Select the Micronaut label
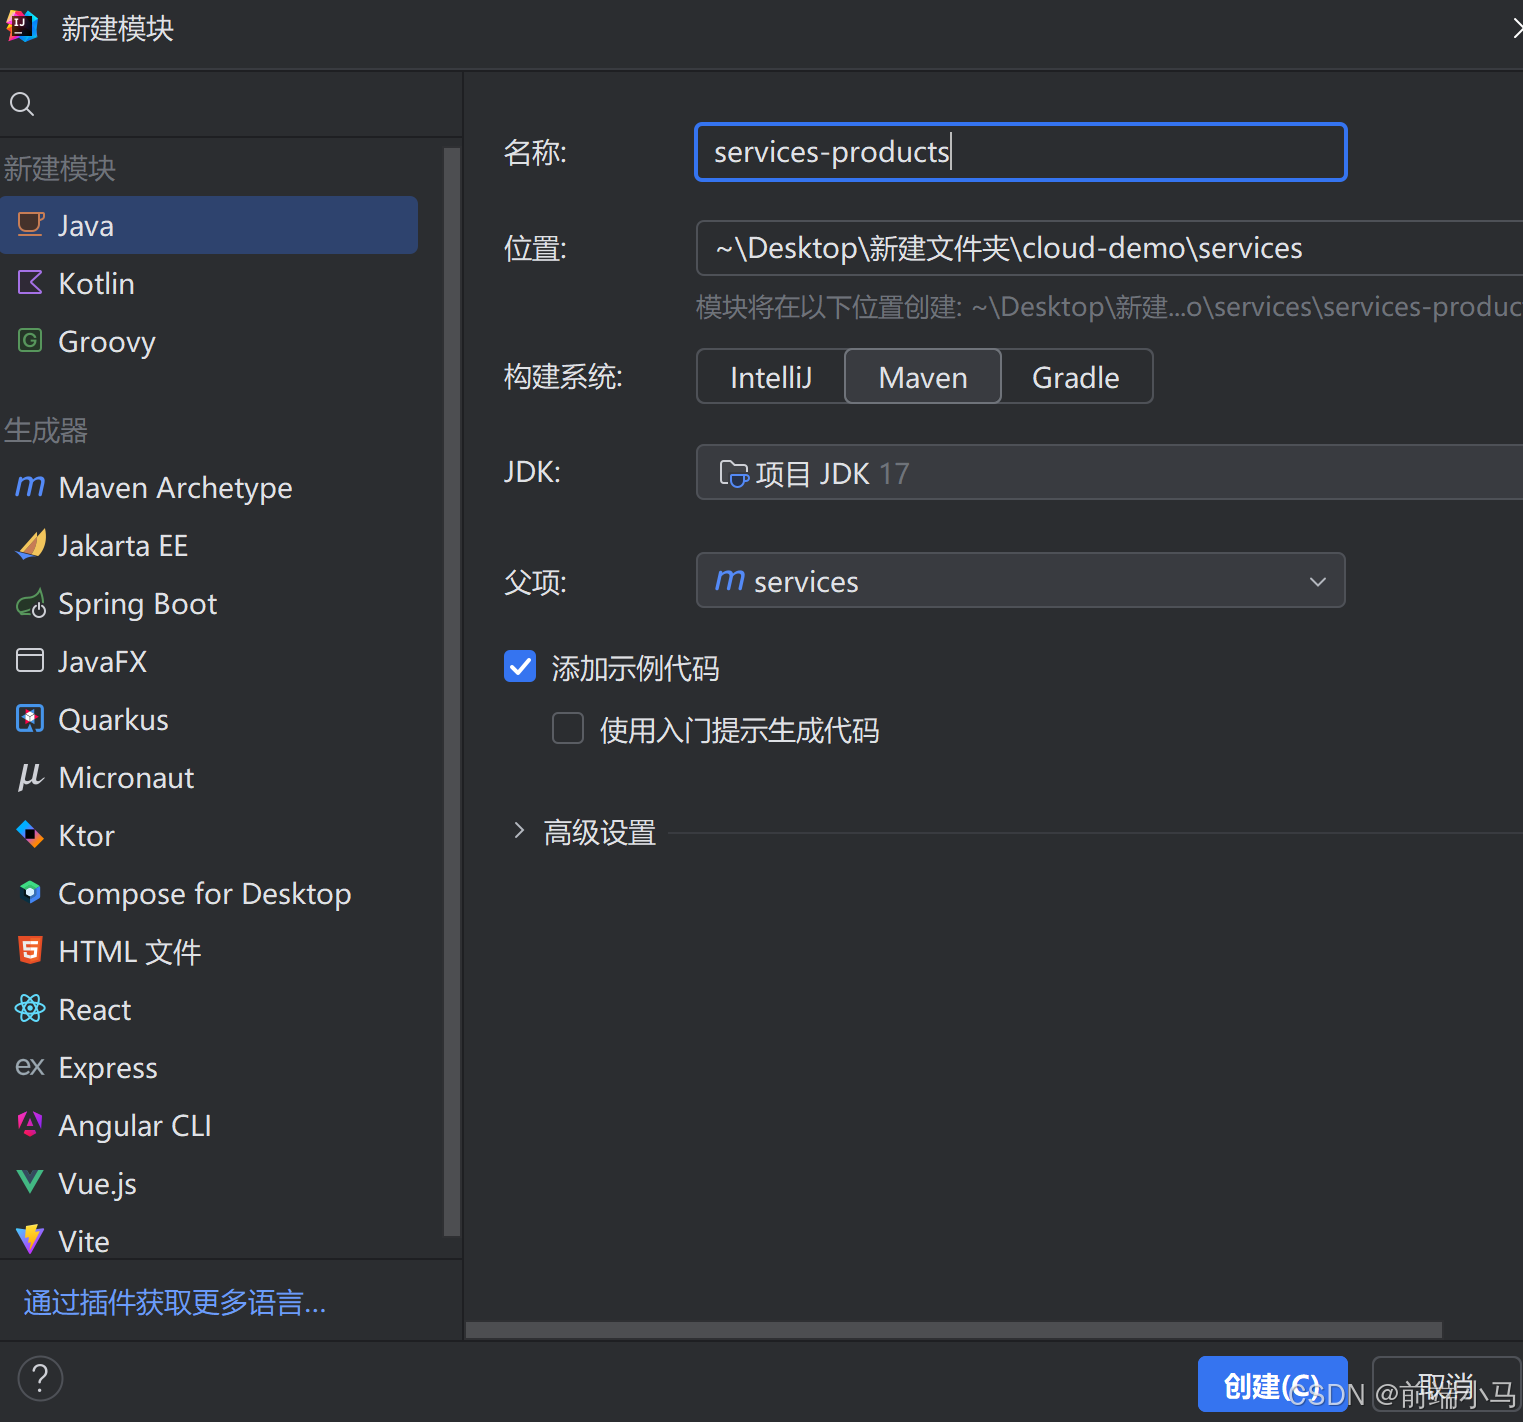The width and height of the screenshot is (1523, 1422). click(x=126, y=778)
